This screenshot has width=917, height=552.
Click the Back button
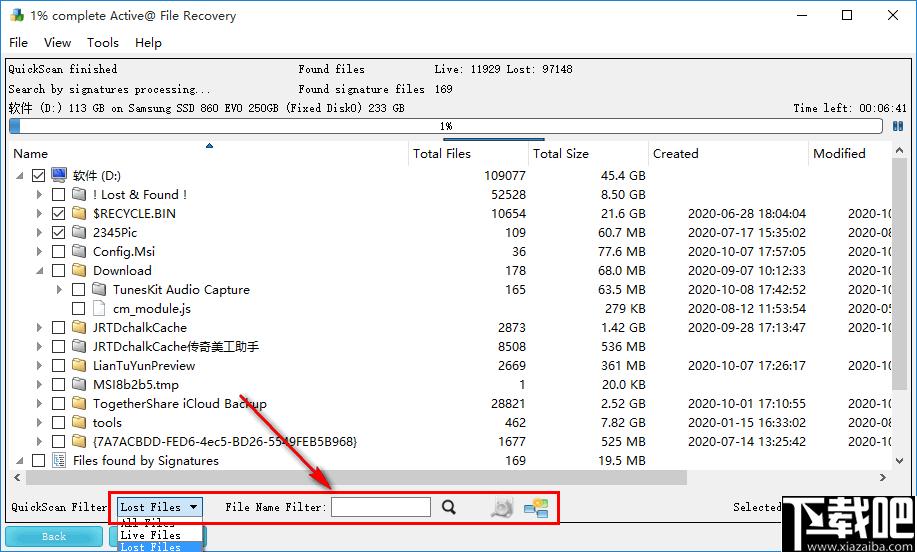point(54,537)
